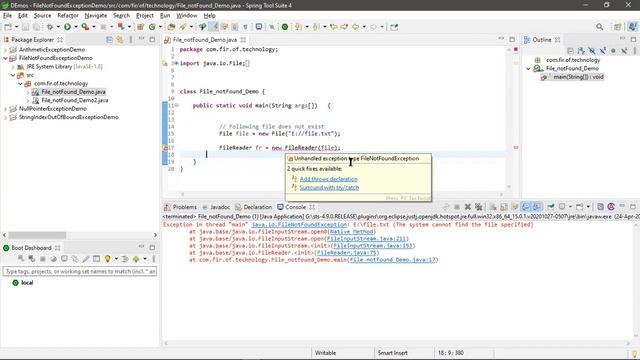Collapse FileNotFoundExceptionDemo project node
640x360 pixels.
coord(5,58)
